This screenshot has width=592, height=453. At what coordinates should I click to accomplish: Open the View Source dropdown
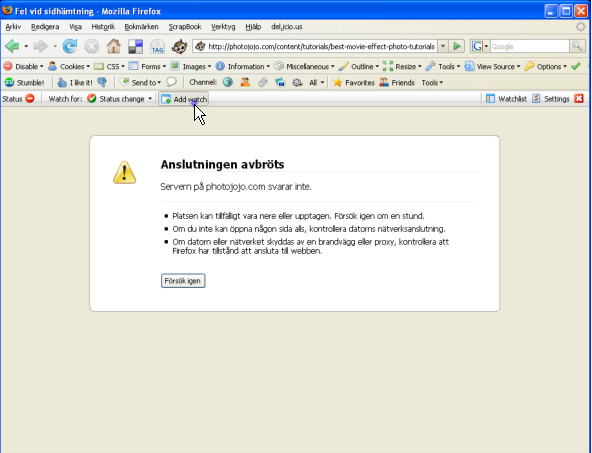pyautogui.click(x=492, y=66)
